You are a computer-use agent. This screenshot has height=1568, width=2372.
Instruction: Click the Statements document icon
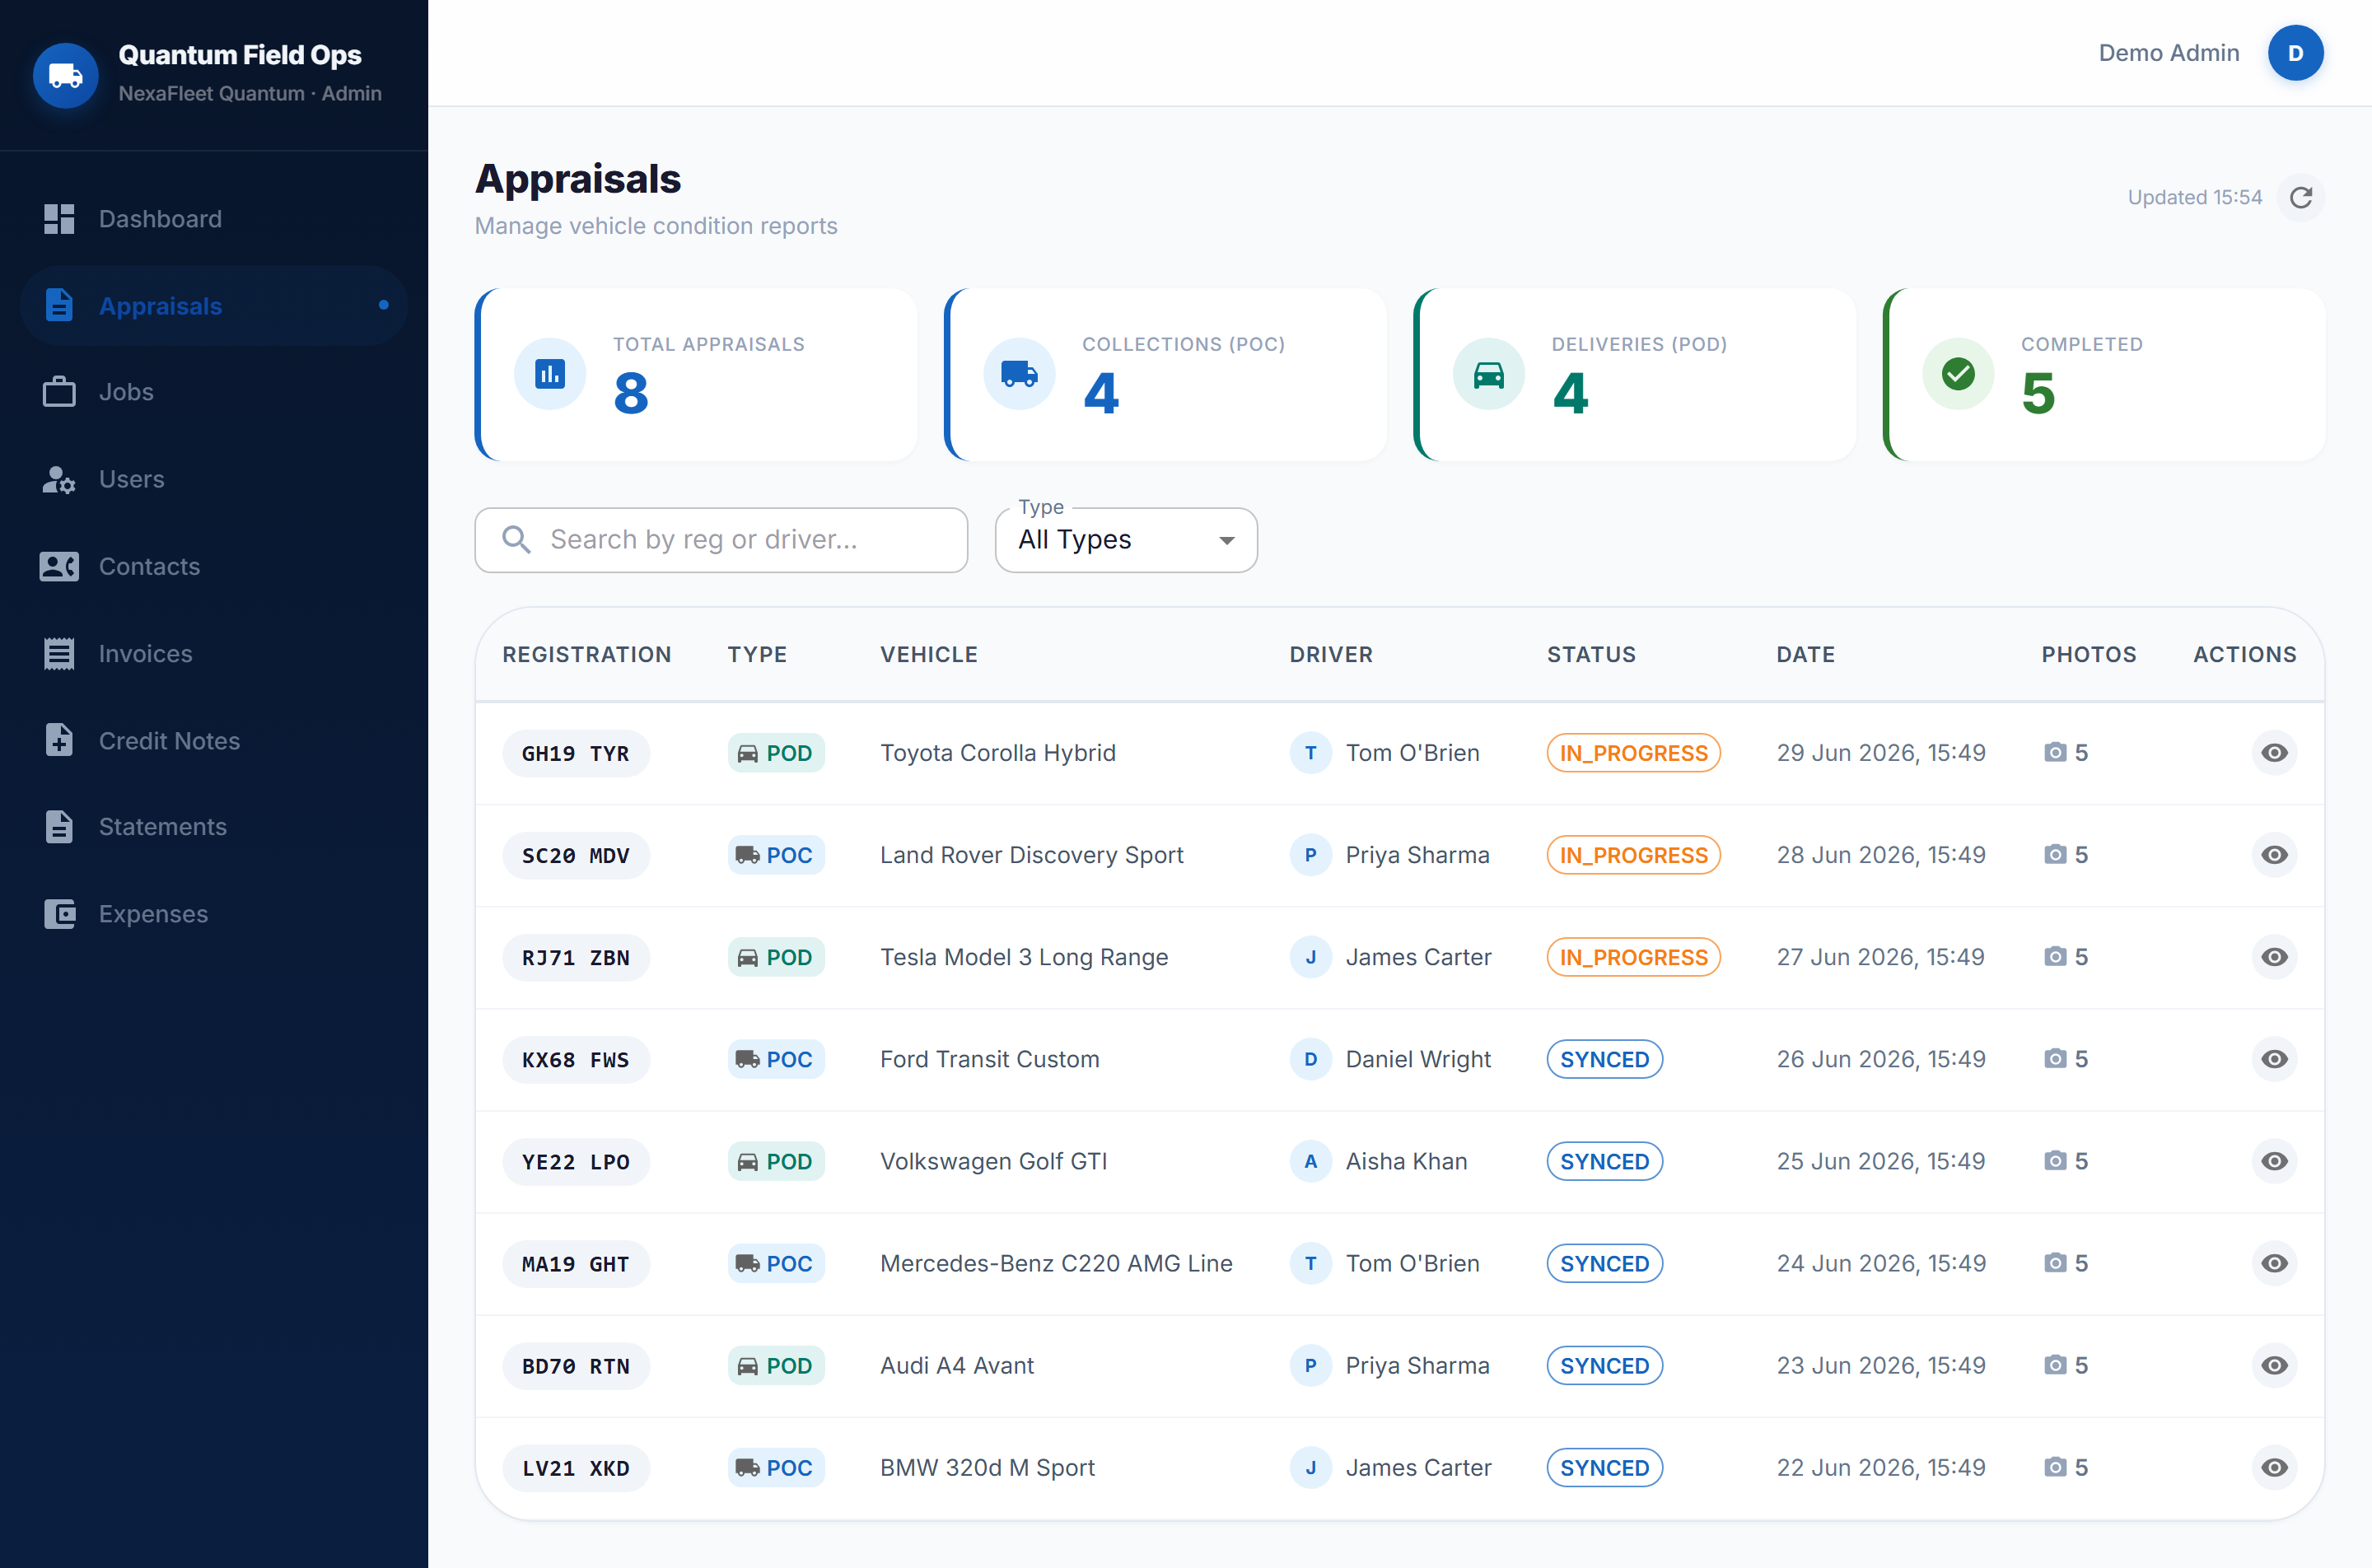59,827
